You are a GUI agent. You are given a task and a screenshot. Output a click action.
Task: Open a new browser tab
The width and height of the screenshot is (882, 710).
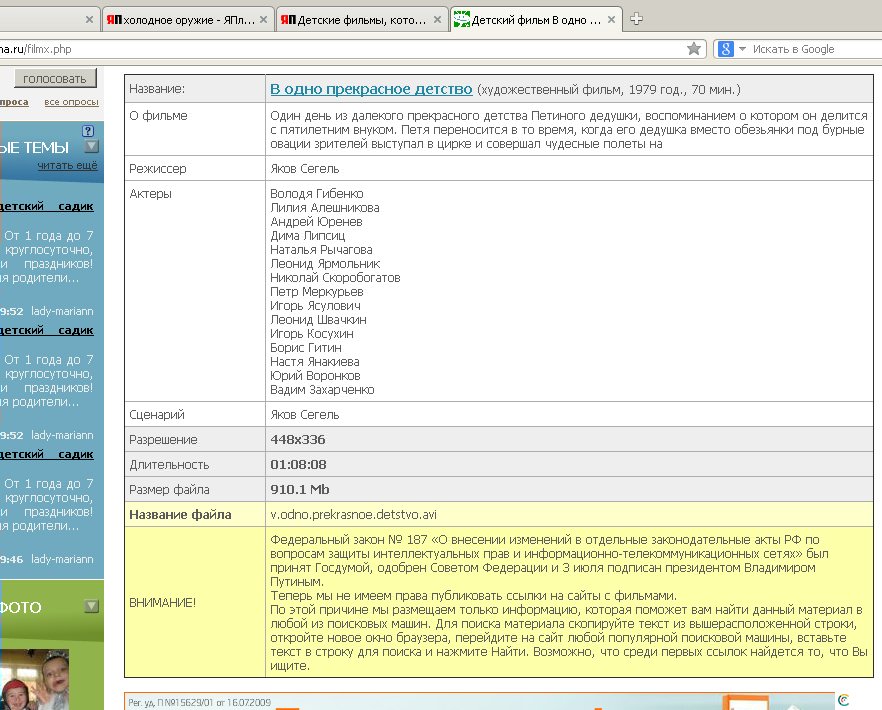(637, 19)
